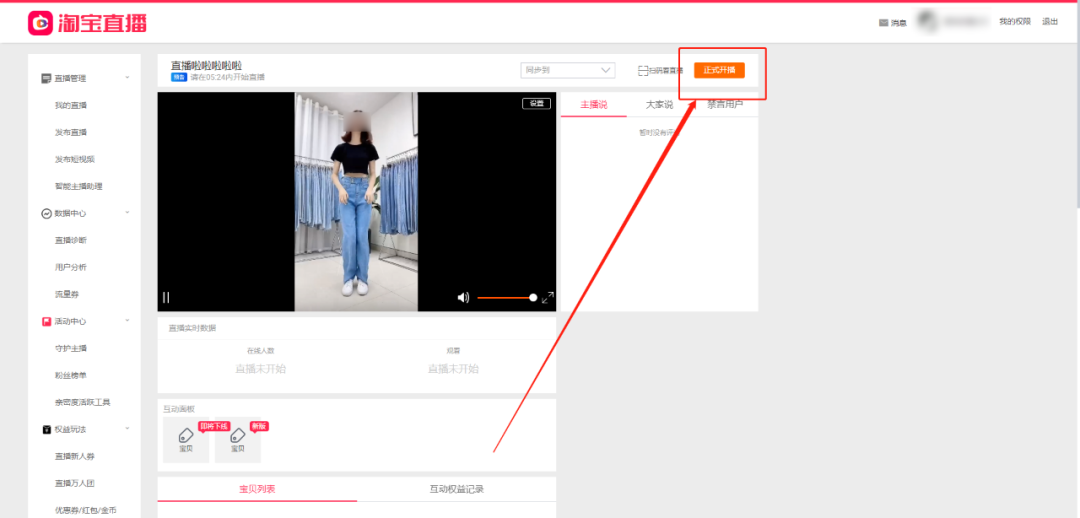The width and height of the screenshot is (1080, 518).
Task: Open 守护主播 in the sidebar
Action: click(x=71, y=349)
